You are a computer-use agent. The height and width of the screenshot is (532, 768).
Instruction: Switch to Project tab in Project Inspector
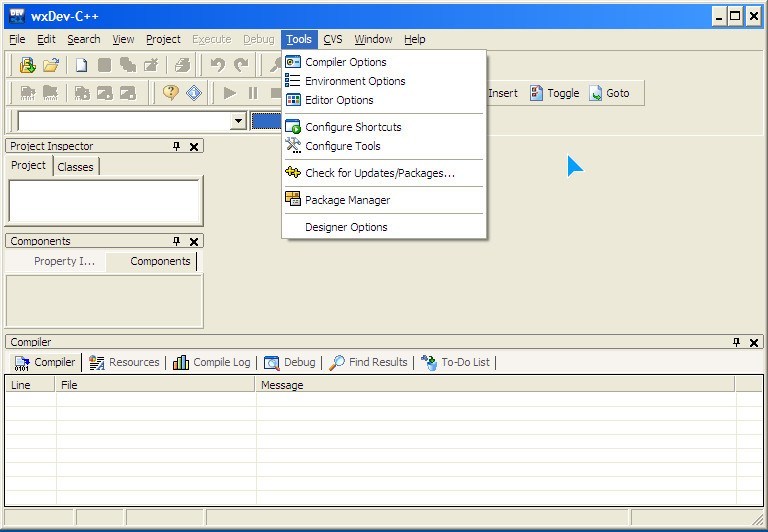(x=28, y=166)
